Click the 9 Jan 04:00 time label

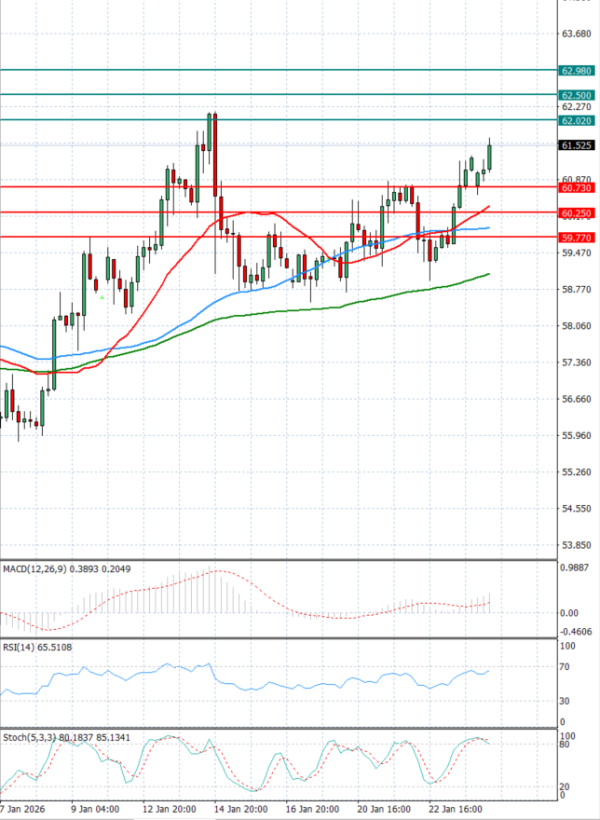pos(96,808)
